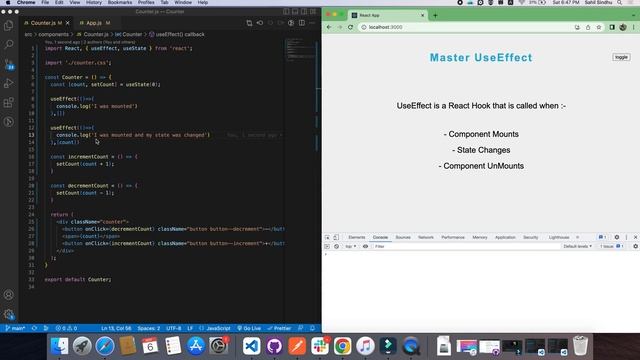Switch to DevTools Console tab

point(380,237)
